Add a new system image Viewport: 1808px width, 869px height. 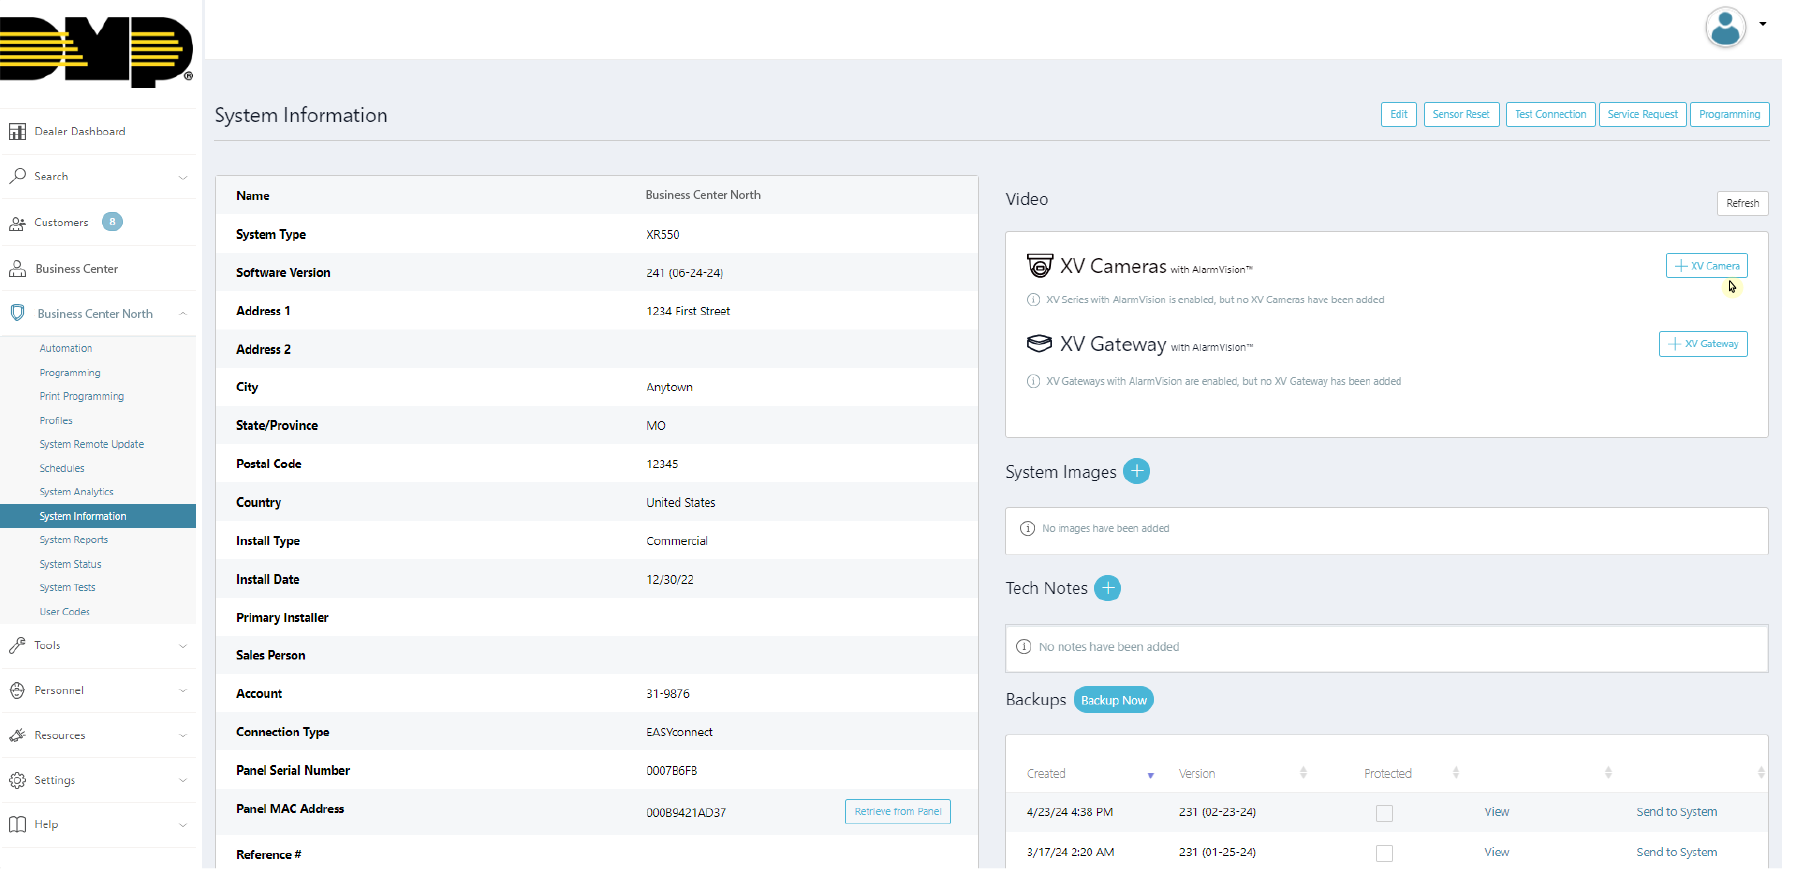coord(1136,471)
